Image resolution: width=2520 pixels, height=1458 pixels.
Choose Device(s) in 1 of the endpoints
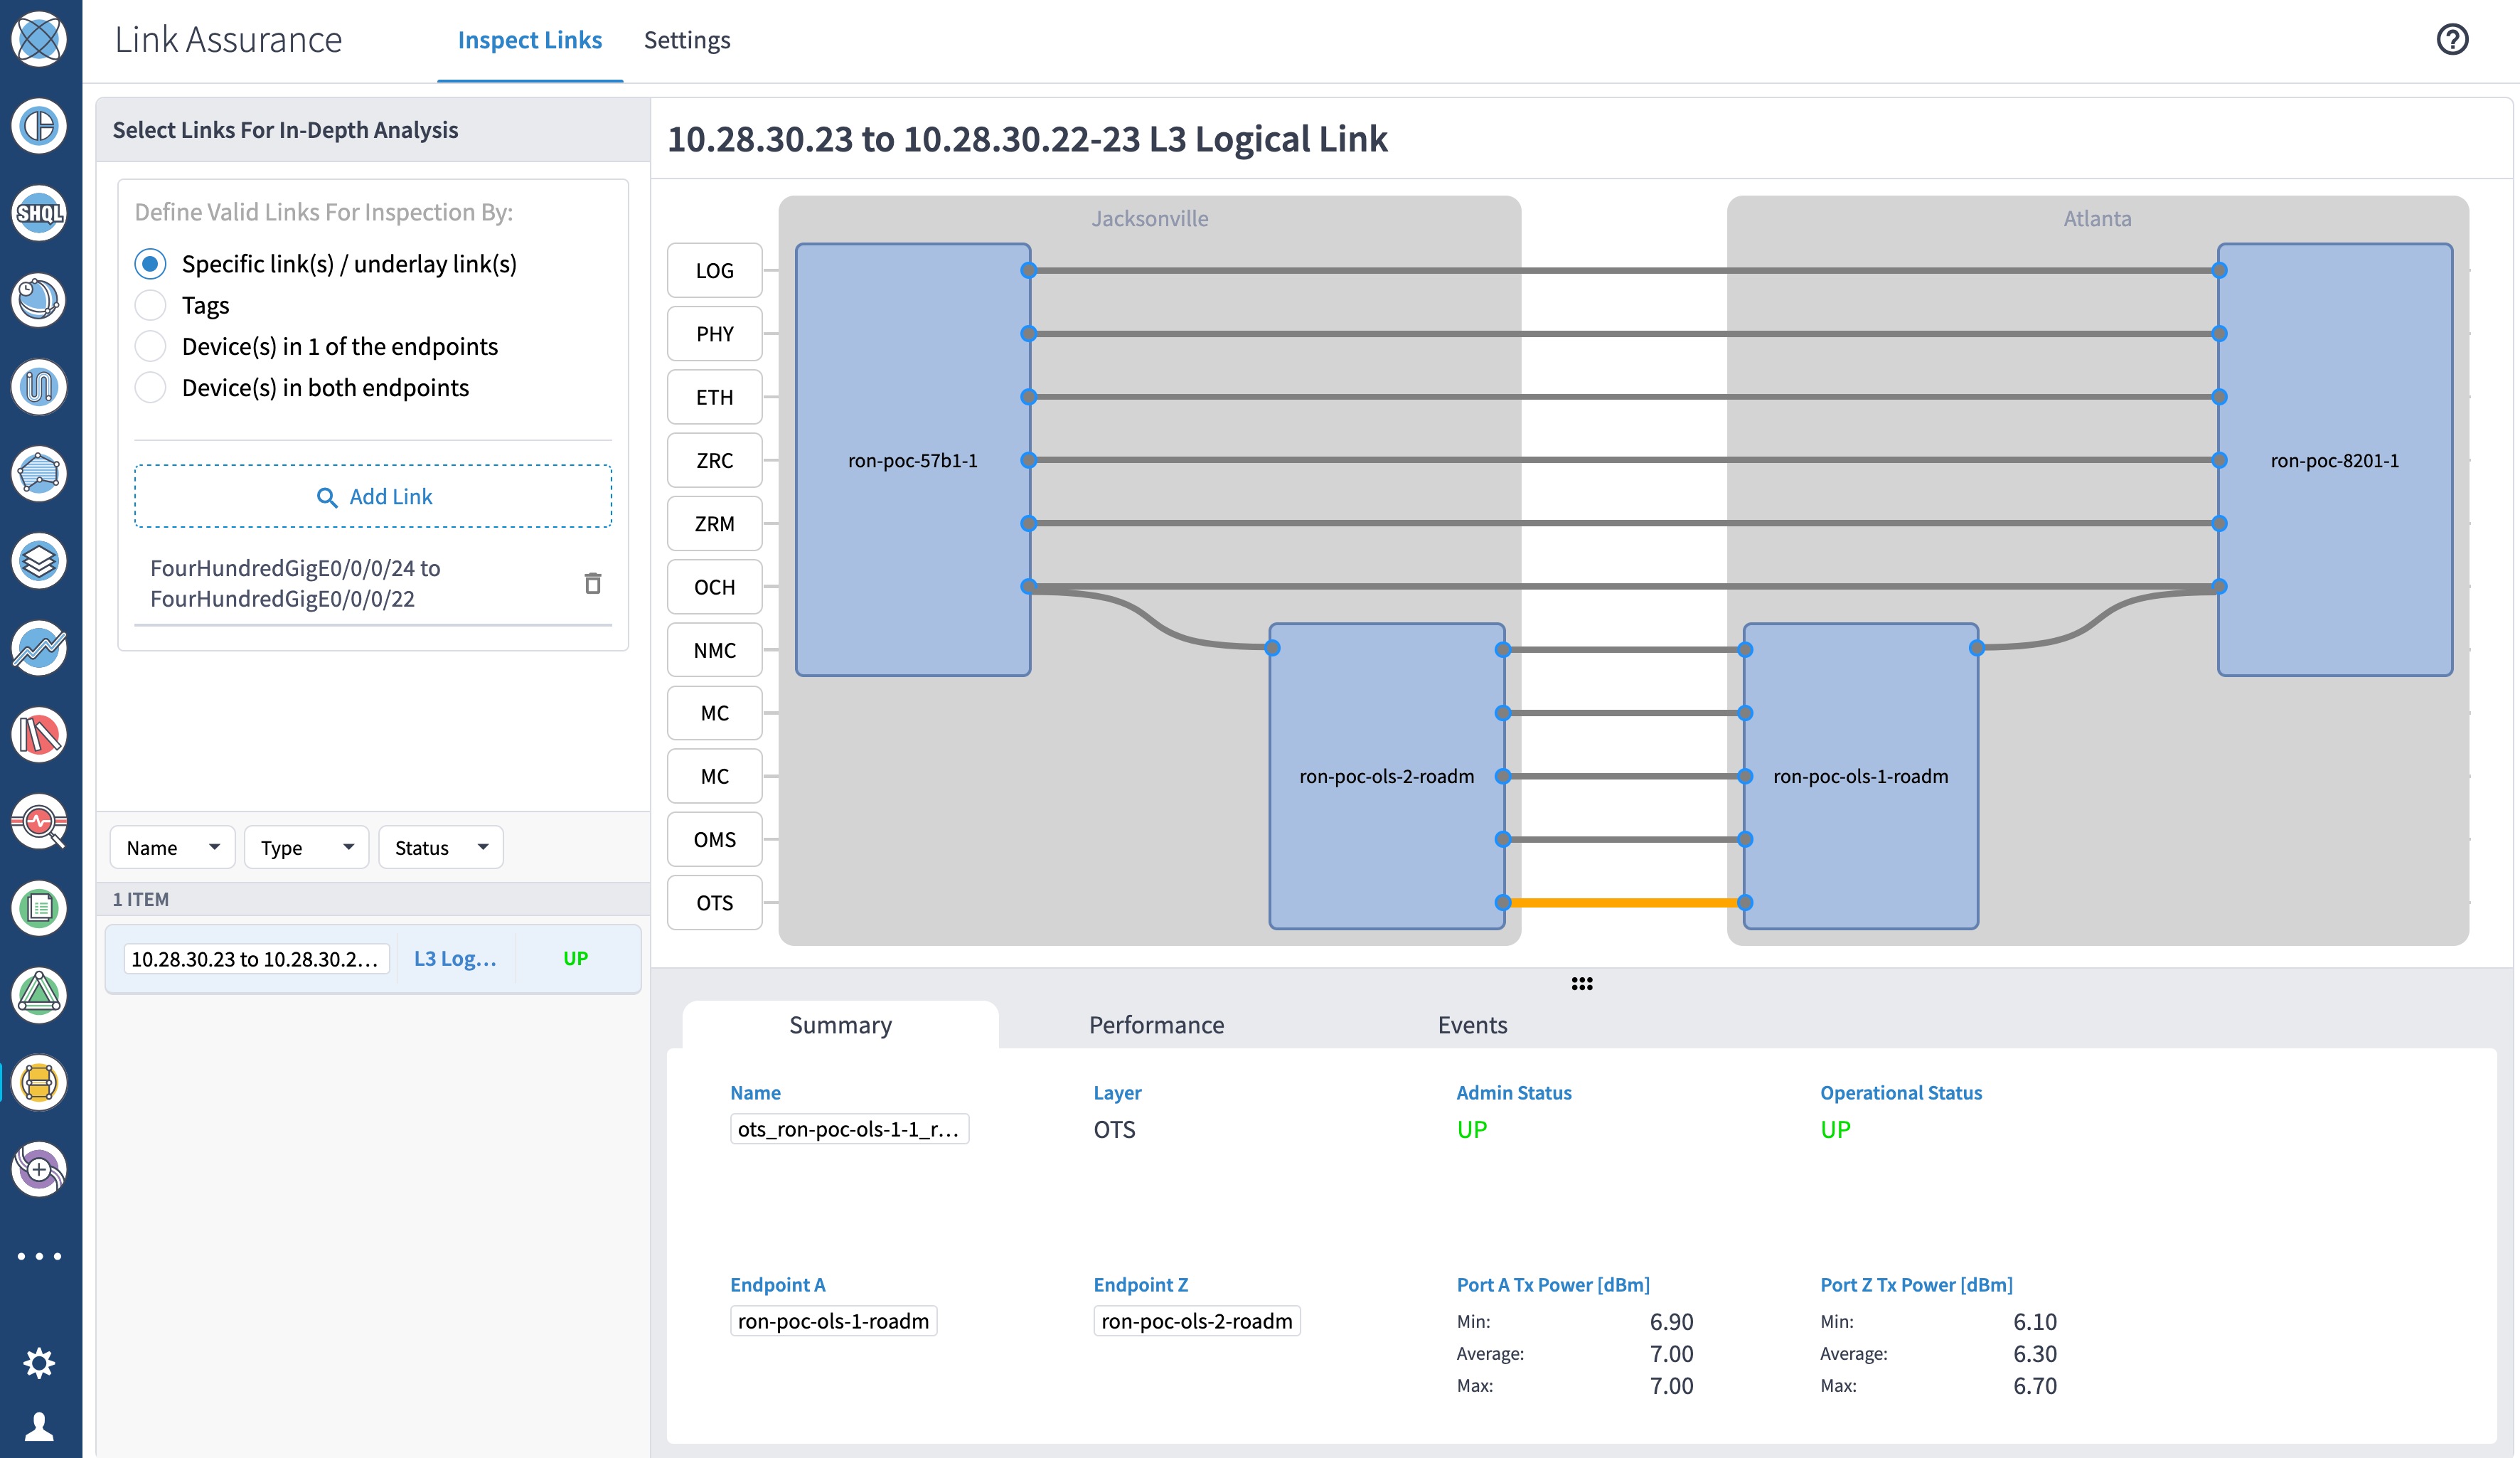tap(150, 346)
